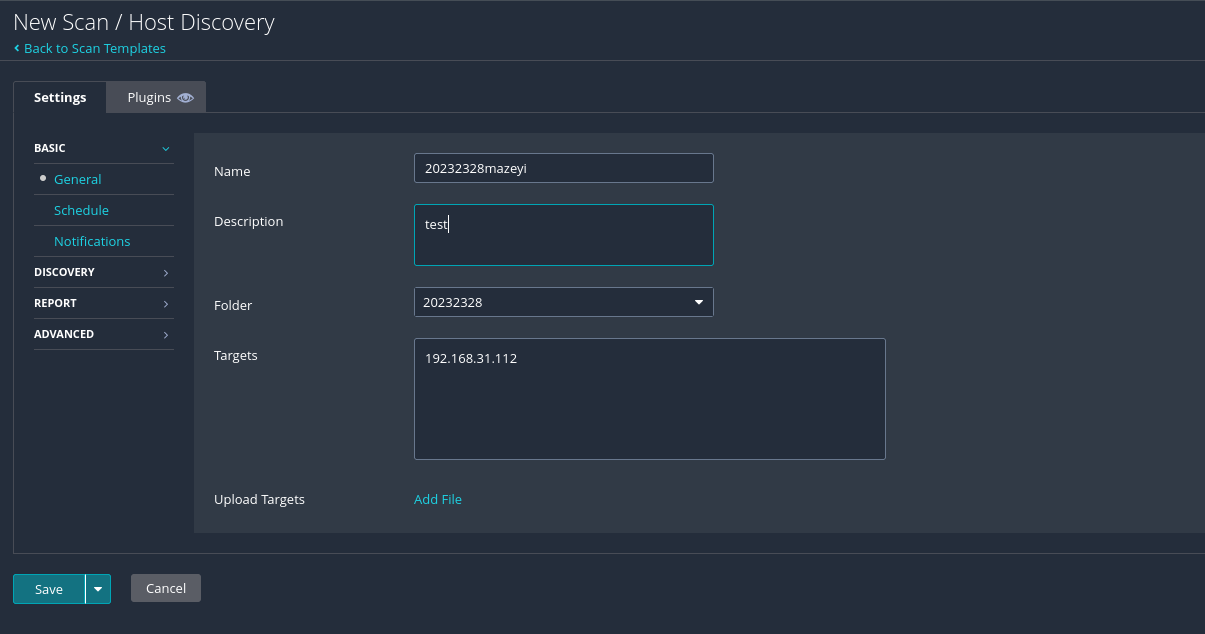Viewport: 1205px width, 634px height.
Task: Open the Notifications settings item
Action: click(92, 242)
